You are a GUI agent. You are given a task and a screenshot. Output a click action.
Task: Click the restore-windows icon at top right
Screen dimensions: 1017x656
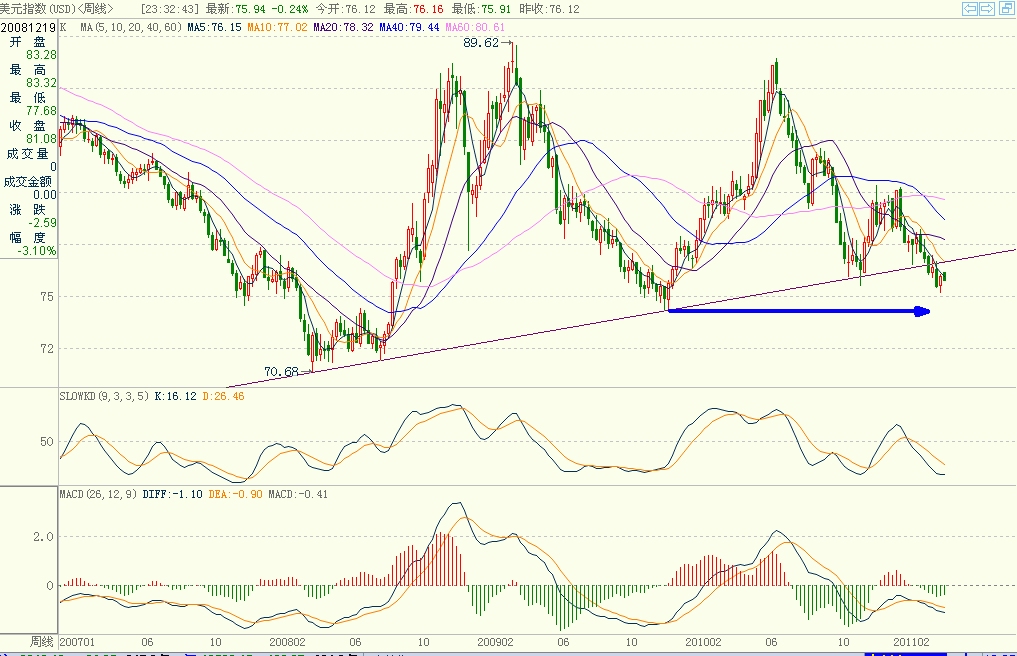point(1006,8)
